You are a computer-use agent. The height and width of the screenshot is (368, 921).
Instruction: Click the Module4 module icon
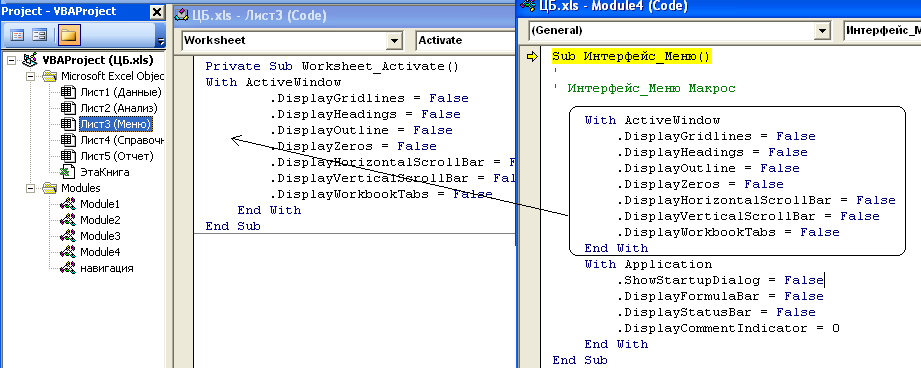[x=69, y=252]
